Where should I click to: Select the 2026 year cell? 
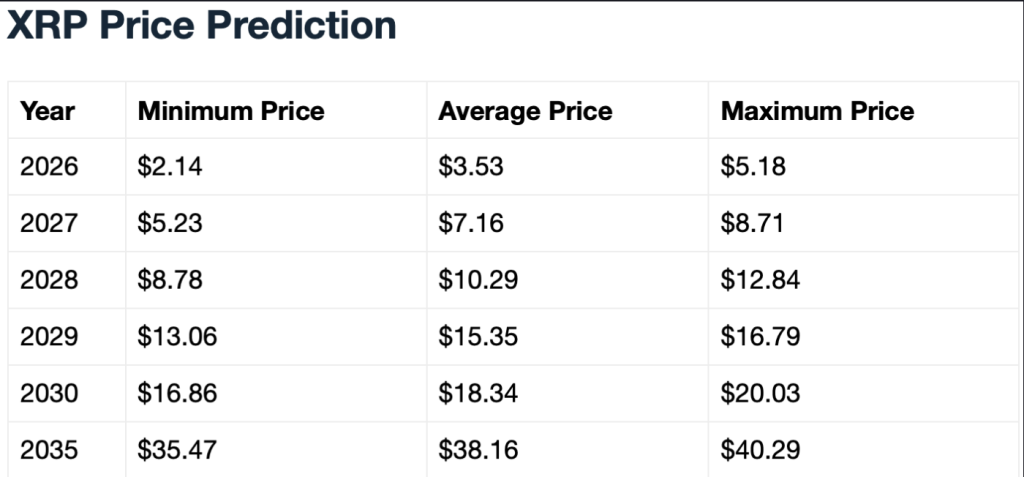click(49, 166)
